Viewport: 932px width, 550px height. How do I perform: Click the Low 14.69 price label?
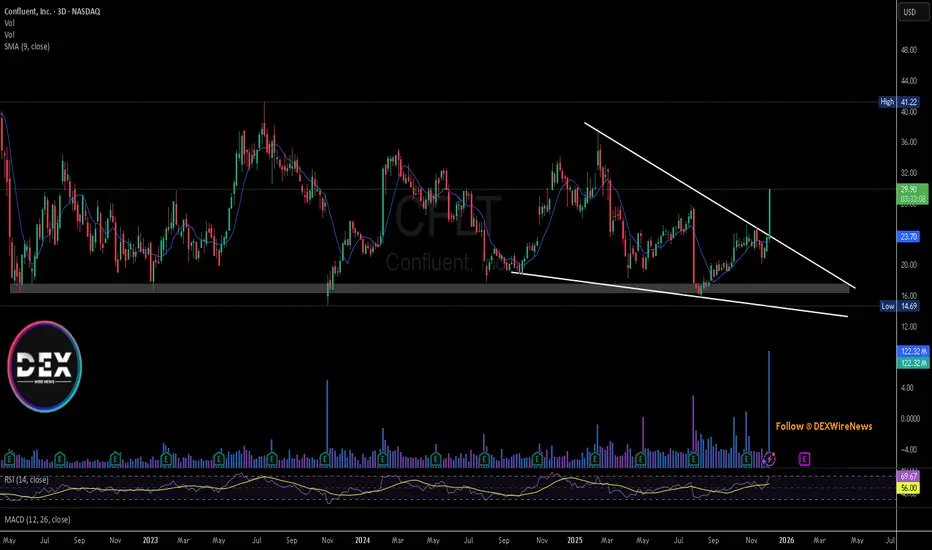pos(899,306)
